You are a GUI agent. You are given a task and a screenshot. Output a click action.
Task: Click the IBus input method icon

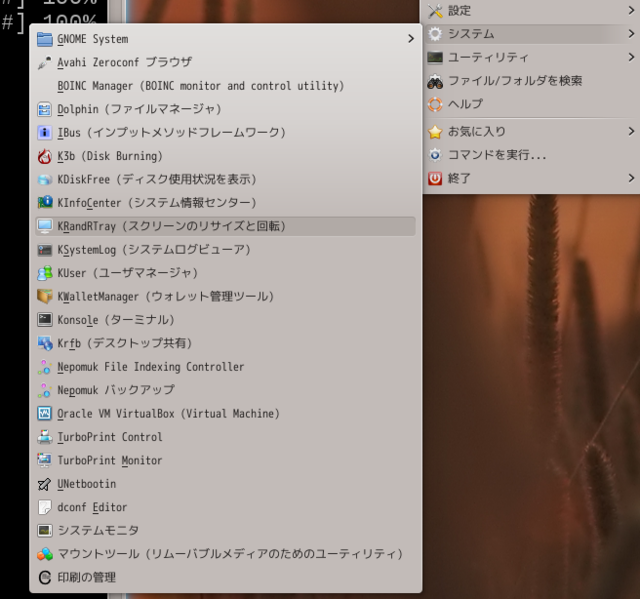click(x=44, y=133)
